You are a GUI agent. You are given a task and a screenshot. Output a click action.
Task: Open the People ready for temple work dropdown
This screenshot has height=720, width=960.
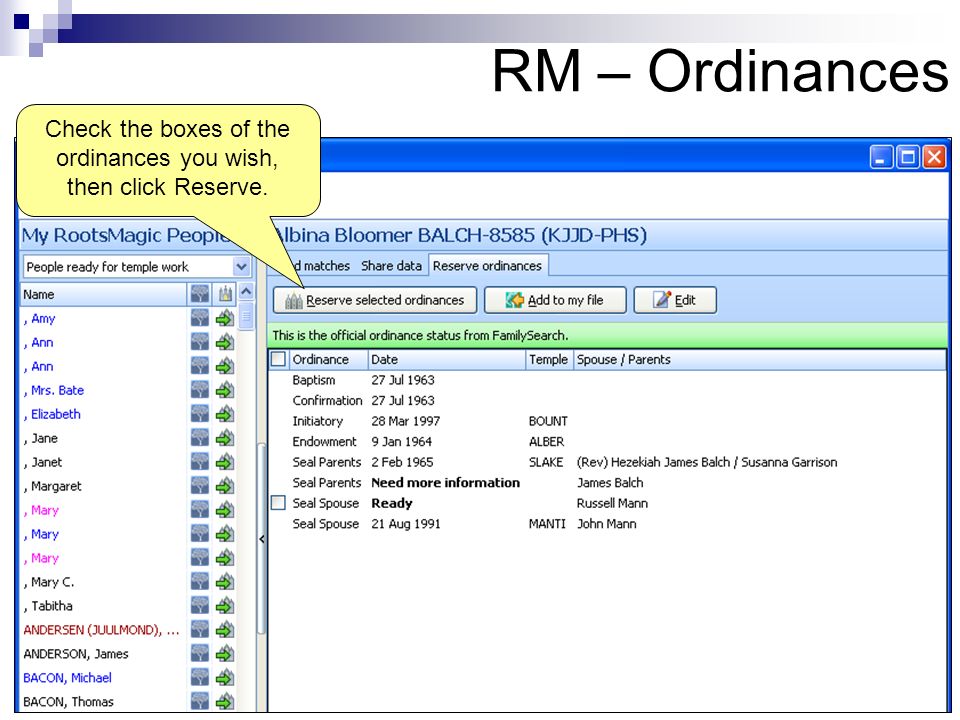pos(241,266)
